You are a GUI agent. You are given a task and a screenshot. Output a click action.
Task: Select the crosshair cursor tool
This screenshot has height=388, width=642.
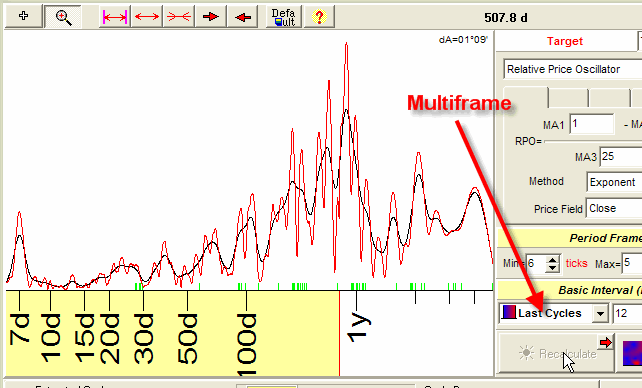[23, 16]
